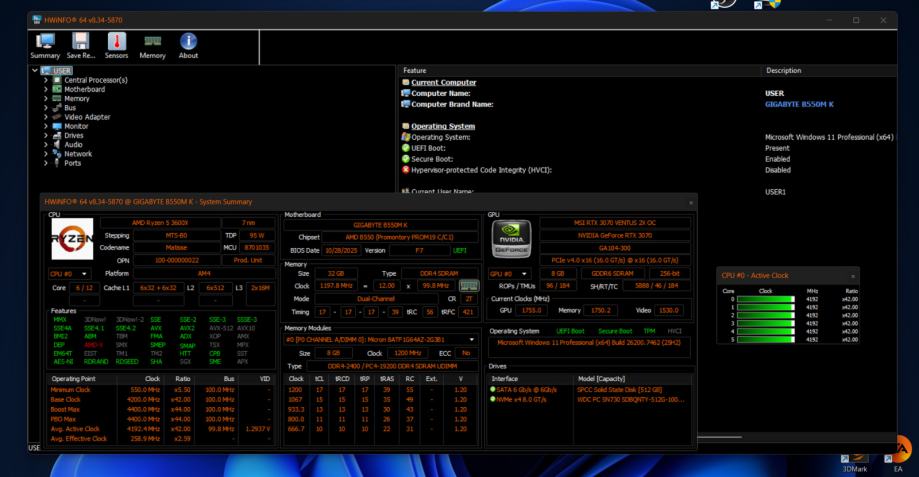Click the SATA drive status icon

pyautogui.click(x=493, y=389)
